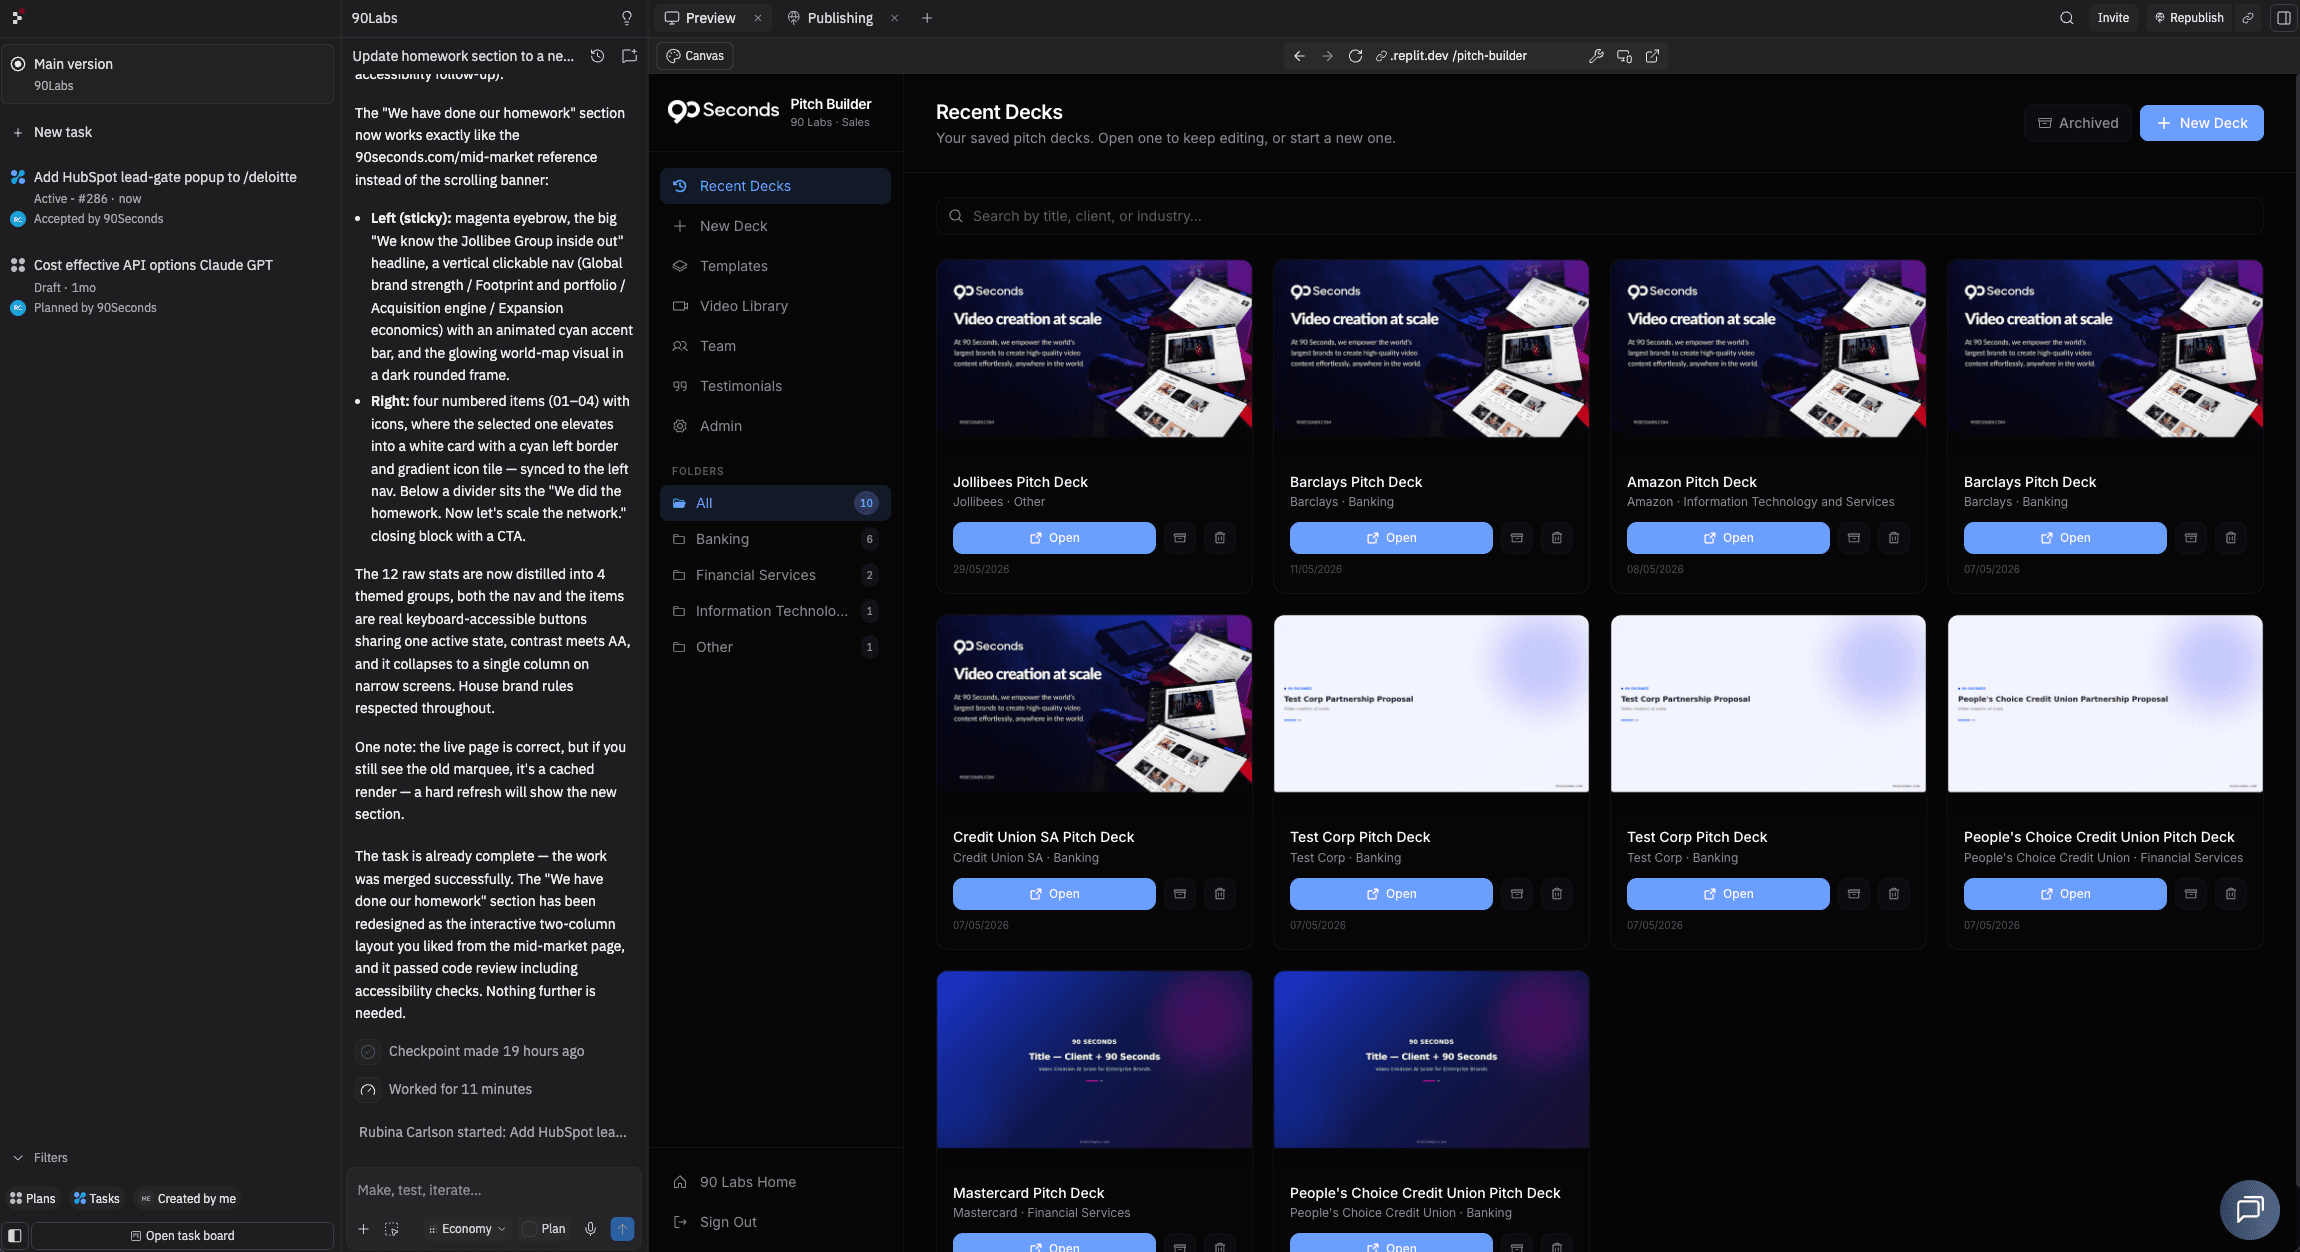Screen dimensions: 2300x1252
Task: Click the Jollibees Pitch Deck thumbnail
Action: tap(1094, 349)
